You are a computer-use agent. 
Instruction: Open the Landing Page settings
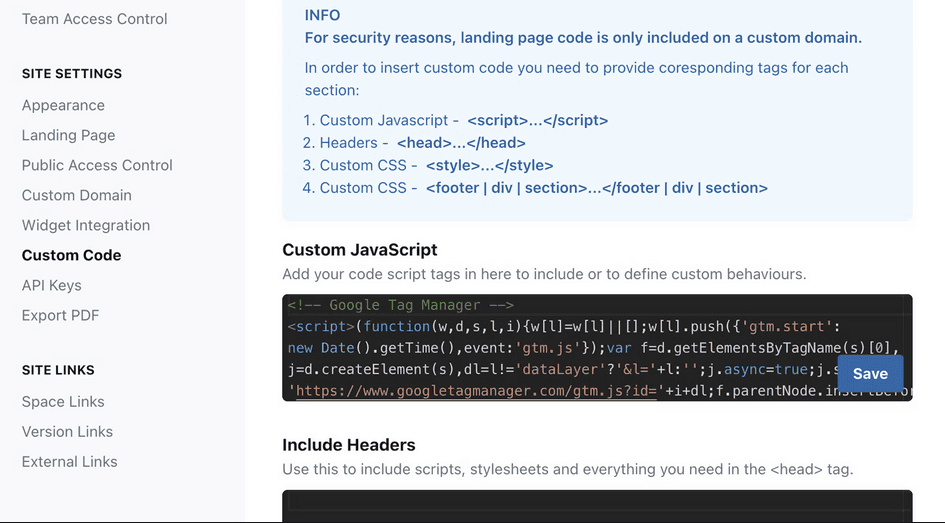(68, 135)
